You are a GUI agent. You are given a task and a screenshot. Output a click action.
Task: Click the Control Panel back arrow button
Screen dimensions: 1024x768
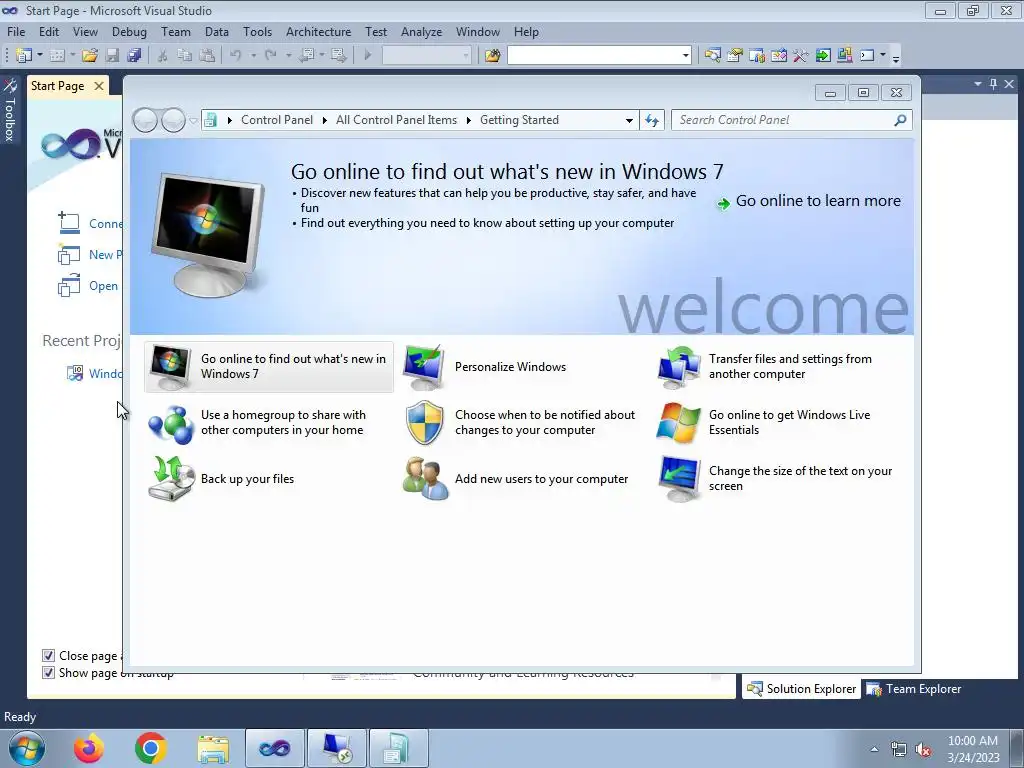point(145,120)
